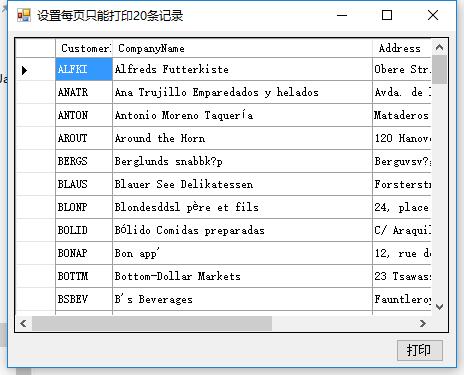
Task: Click the vertical scrollbar down arrow
Action: pos(439,307)
